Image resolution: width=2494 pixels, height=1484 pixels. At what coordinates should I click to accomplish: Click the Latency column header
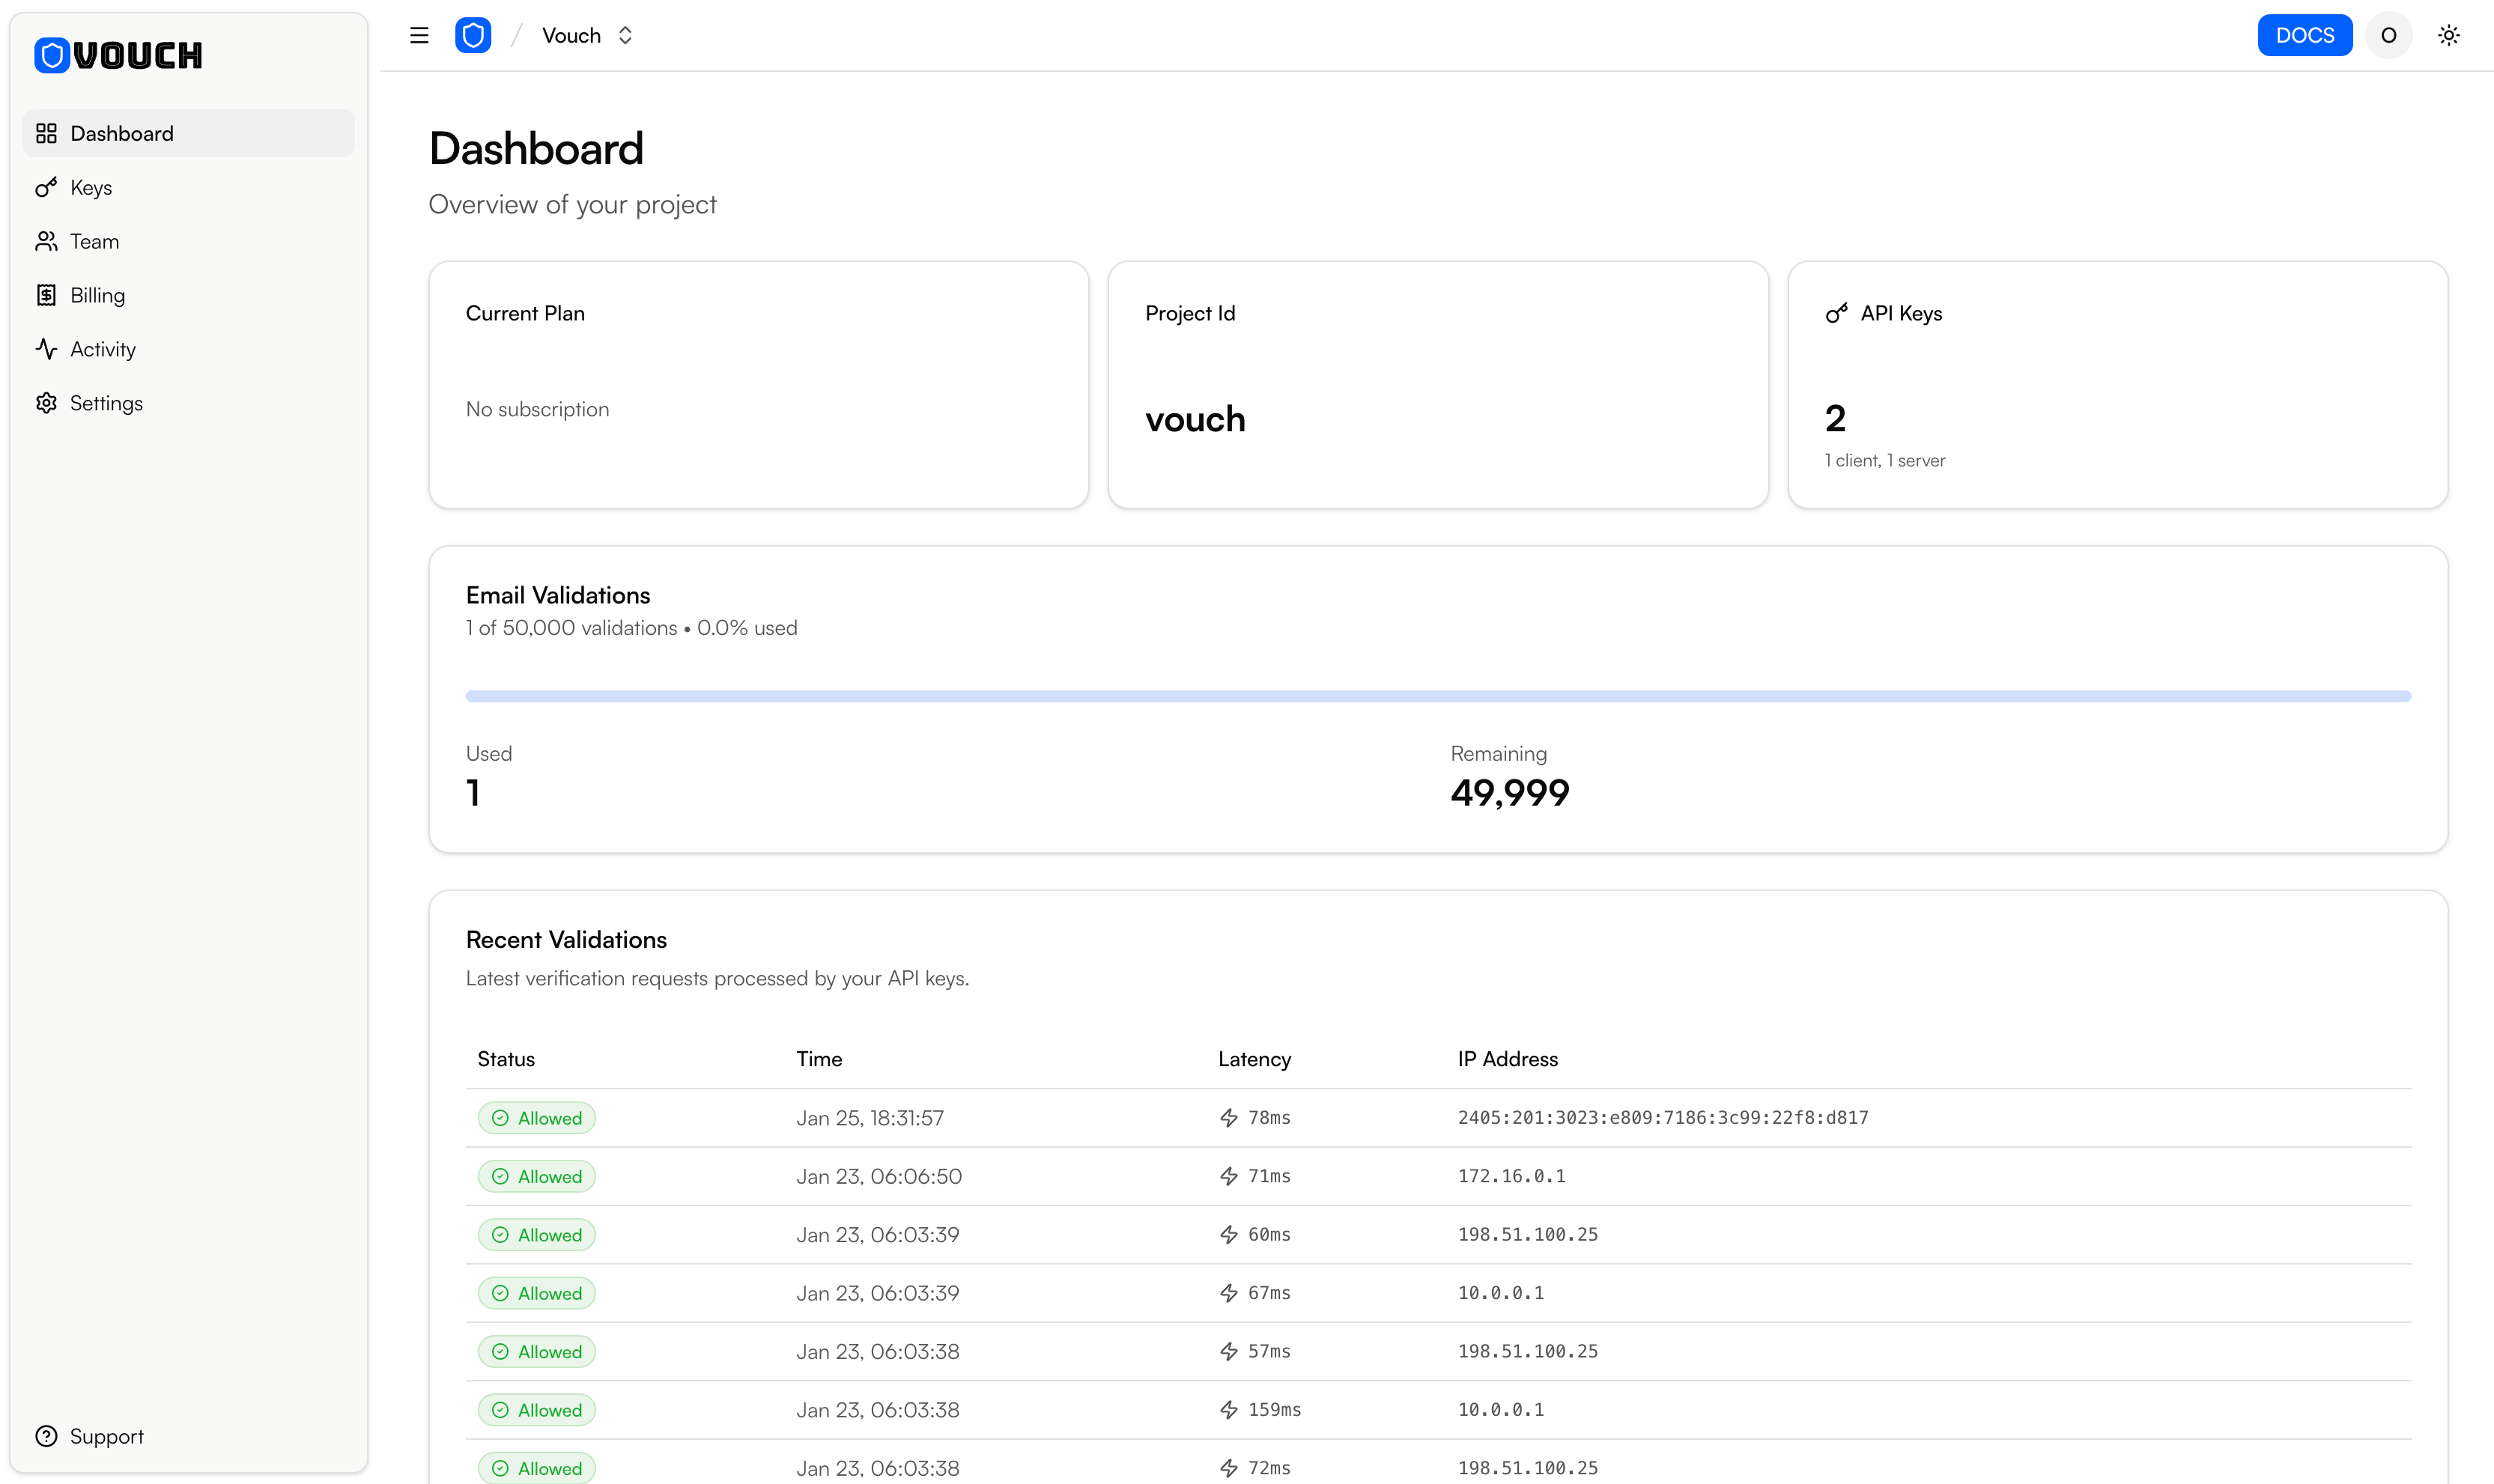click(x=1254, y=1059)
